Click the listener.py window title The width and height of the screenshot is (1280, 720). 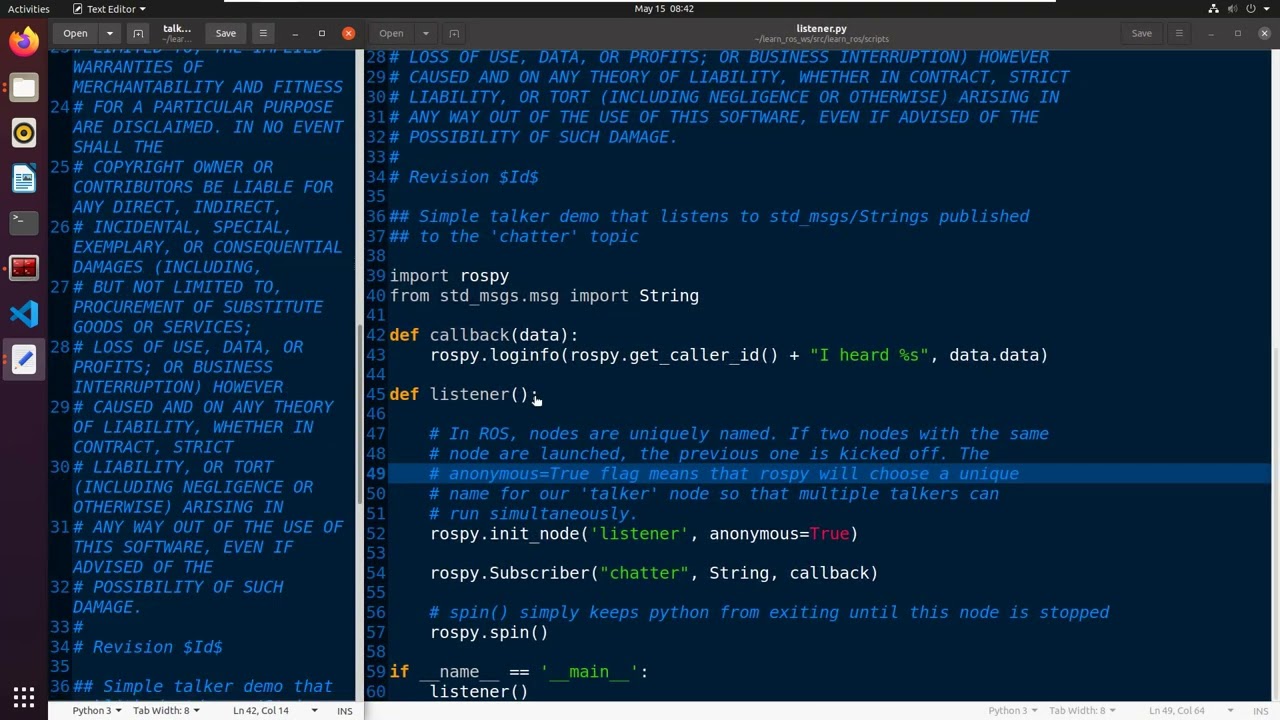click(821, 29)
